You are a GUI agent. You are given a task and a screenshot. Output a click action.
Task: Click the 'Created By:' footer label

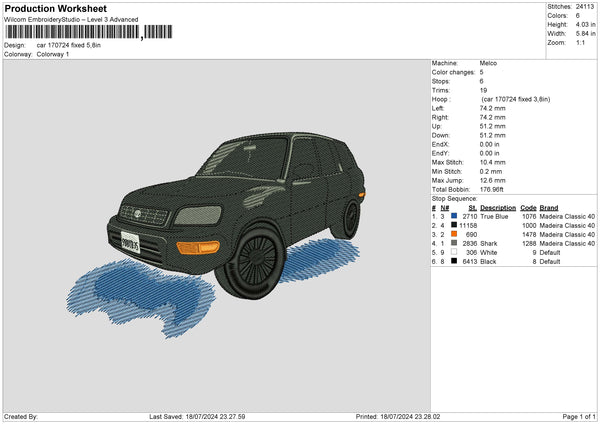point(21,416)
